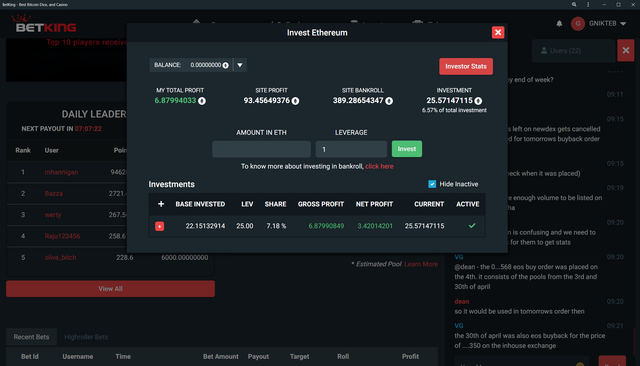Image resolution: width=640 pixels, height=366 pixels.
Task: Click the GROSS PROFIT column header
Action: pos(321,204)
